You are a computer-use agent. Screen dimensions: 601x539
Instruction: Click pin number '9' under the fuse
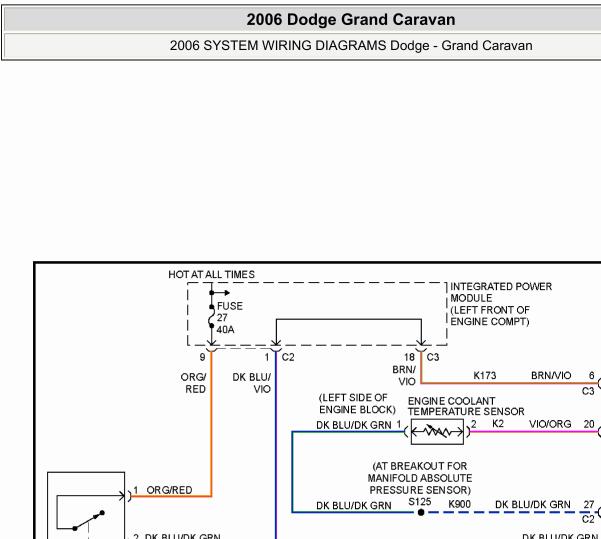[202, 357]
